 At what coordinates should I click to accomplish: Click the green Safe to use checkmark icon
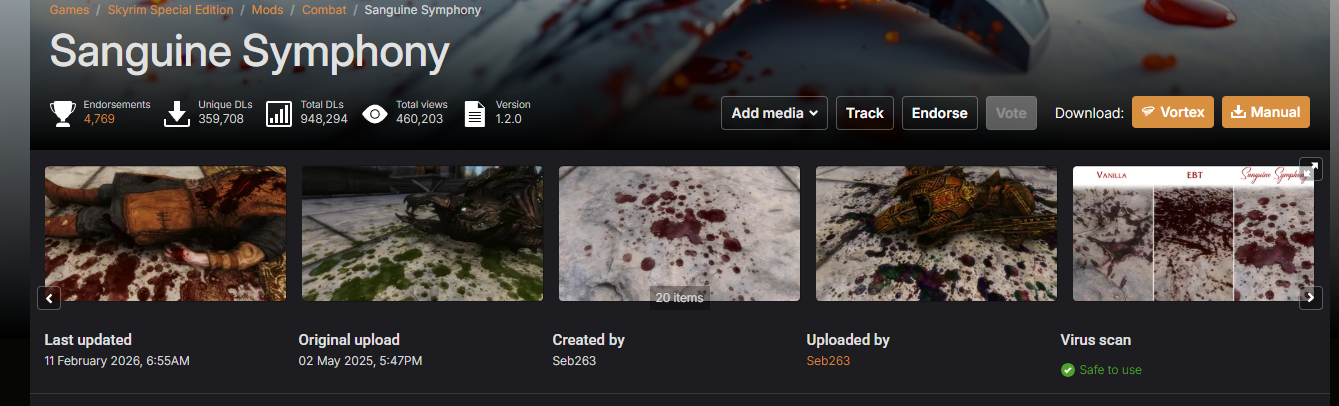(x=1067, y=370)
